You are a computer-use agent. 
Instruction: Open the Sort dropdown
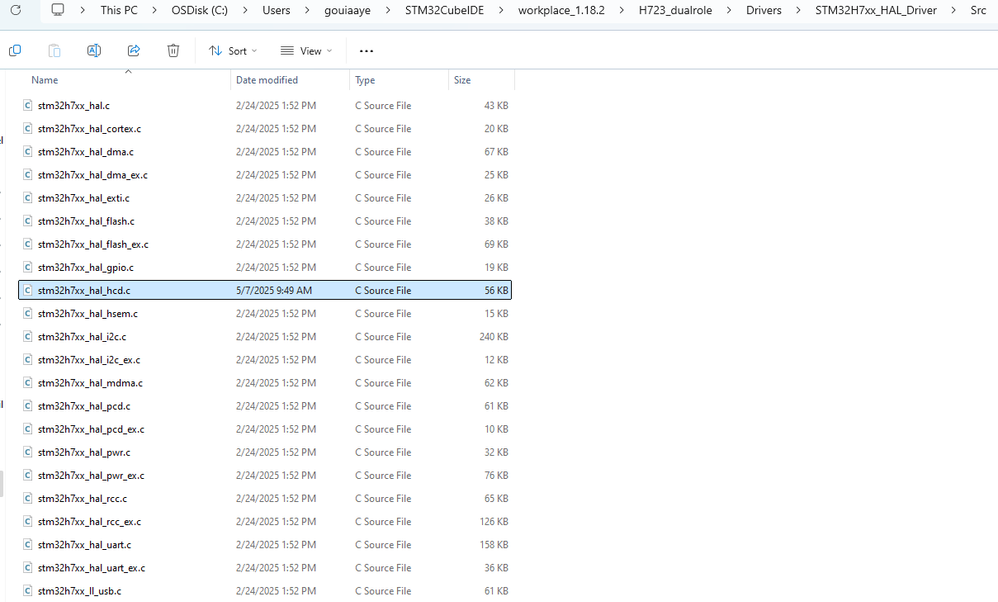[233, 51]
